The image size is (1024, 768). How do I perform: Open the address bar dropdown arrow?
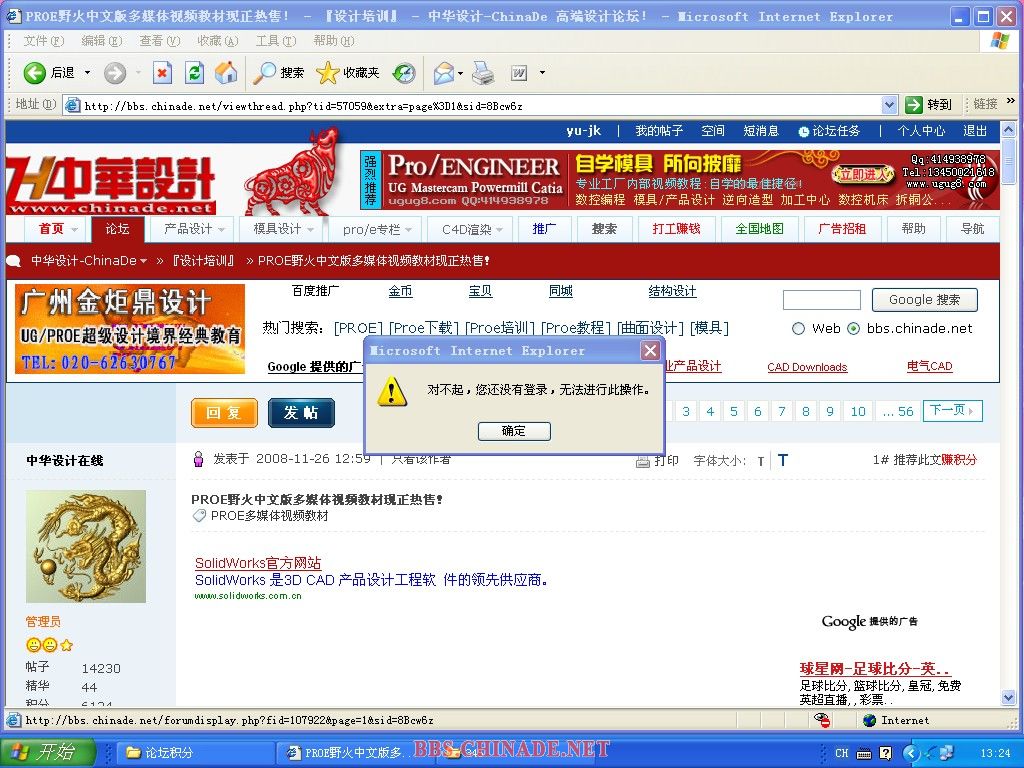[889, 104]
